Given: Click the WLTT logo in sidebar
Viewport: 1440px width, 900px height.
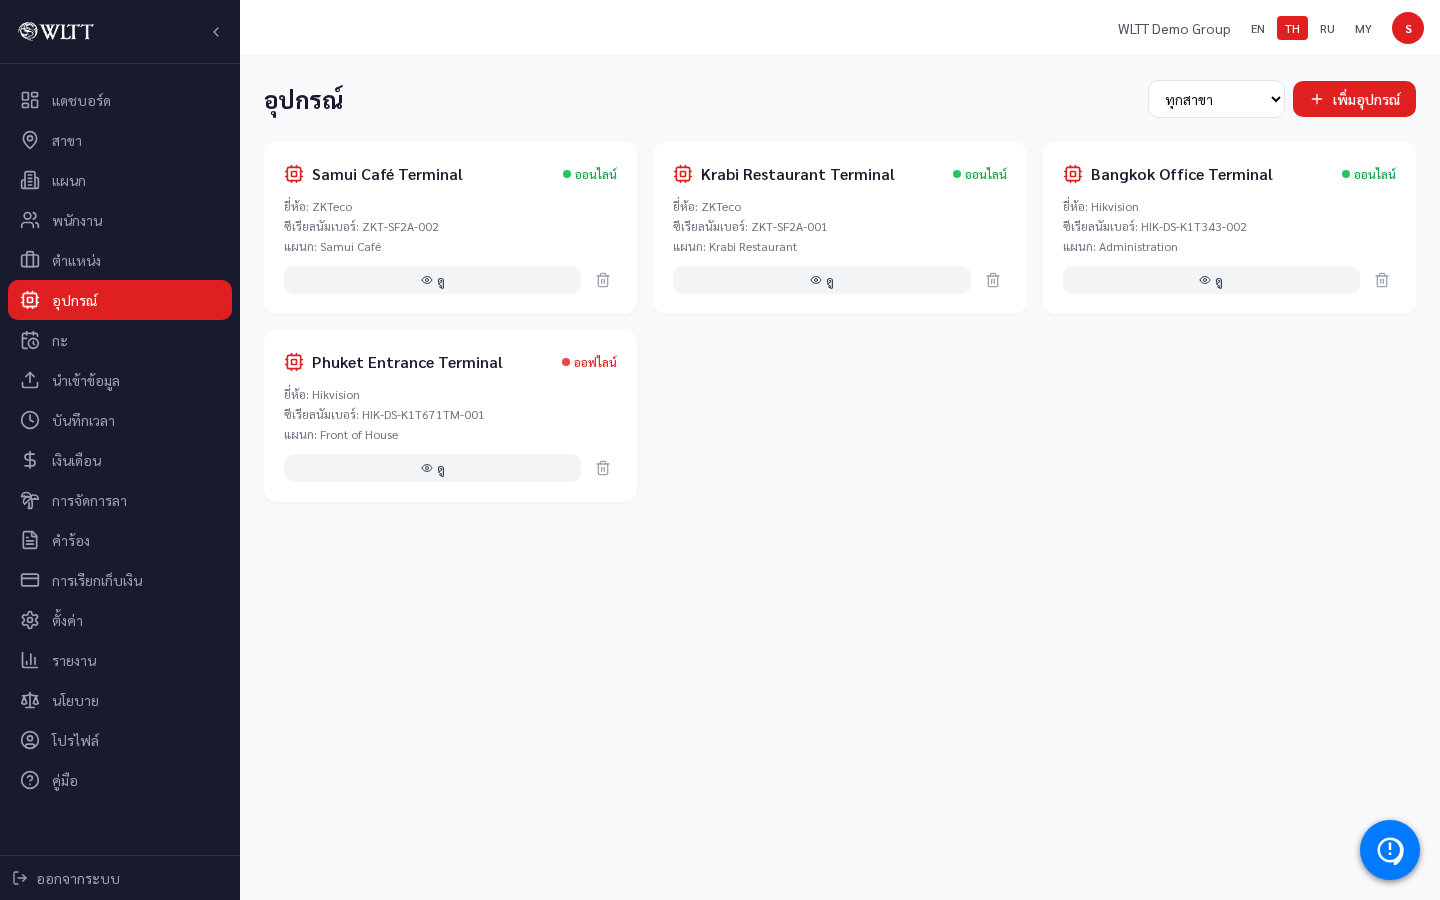Looking at the screenshot, I should click(x=56, y=31).
